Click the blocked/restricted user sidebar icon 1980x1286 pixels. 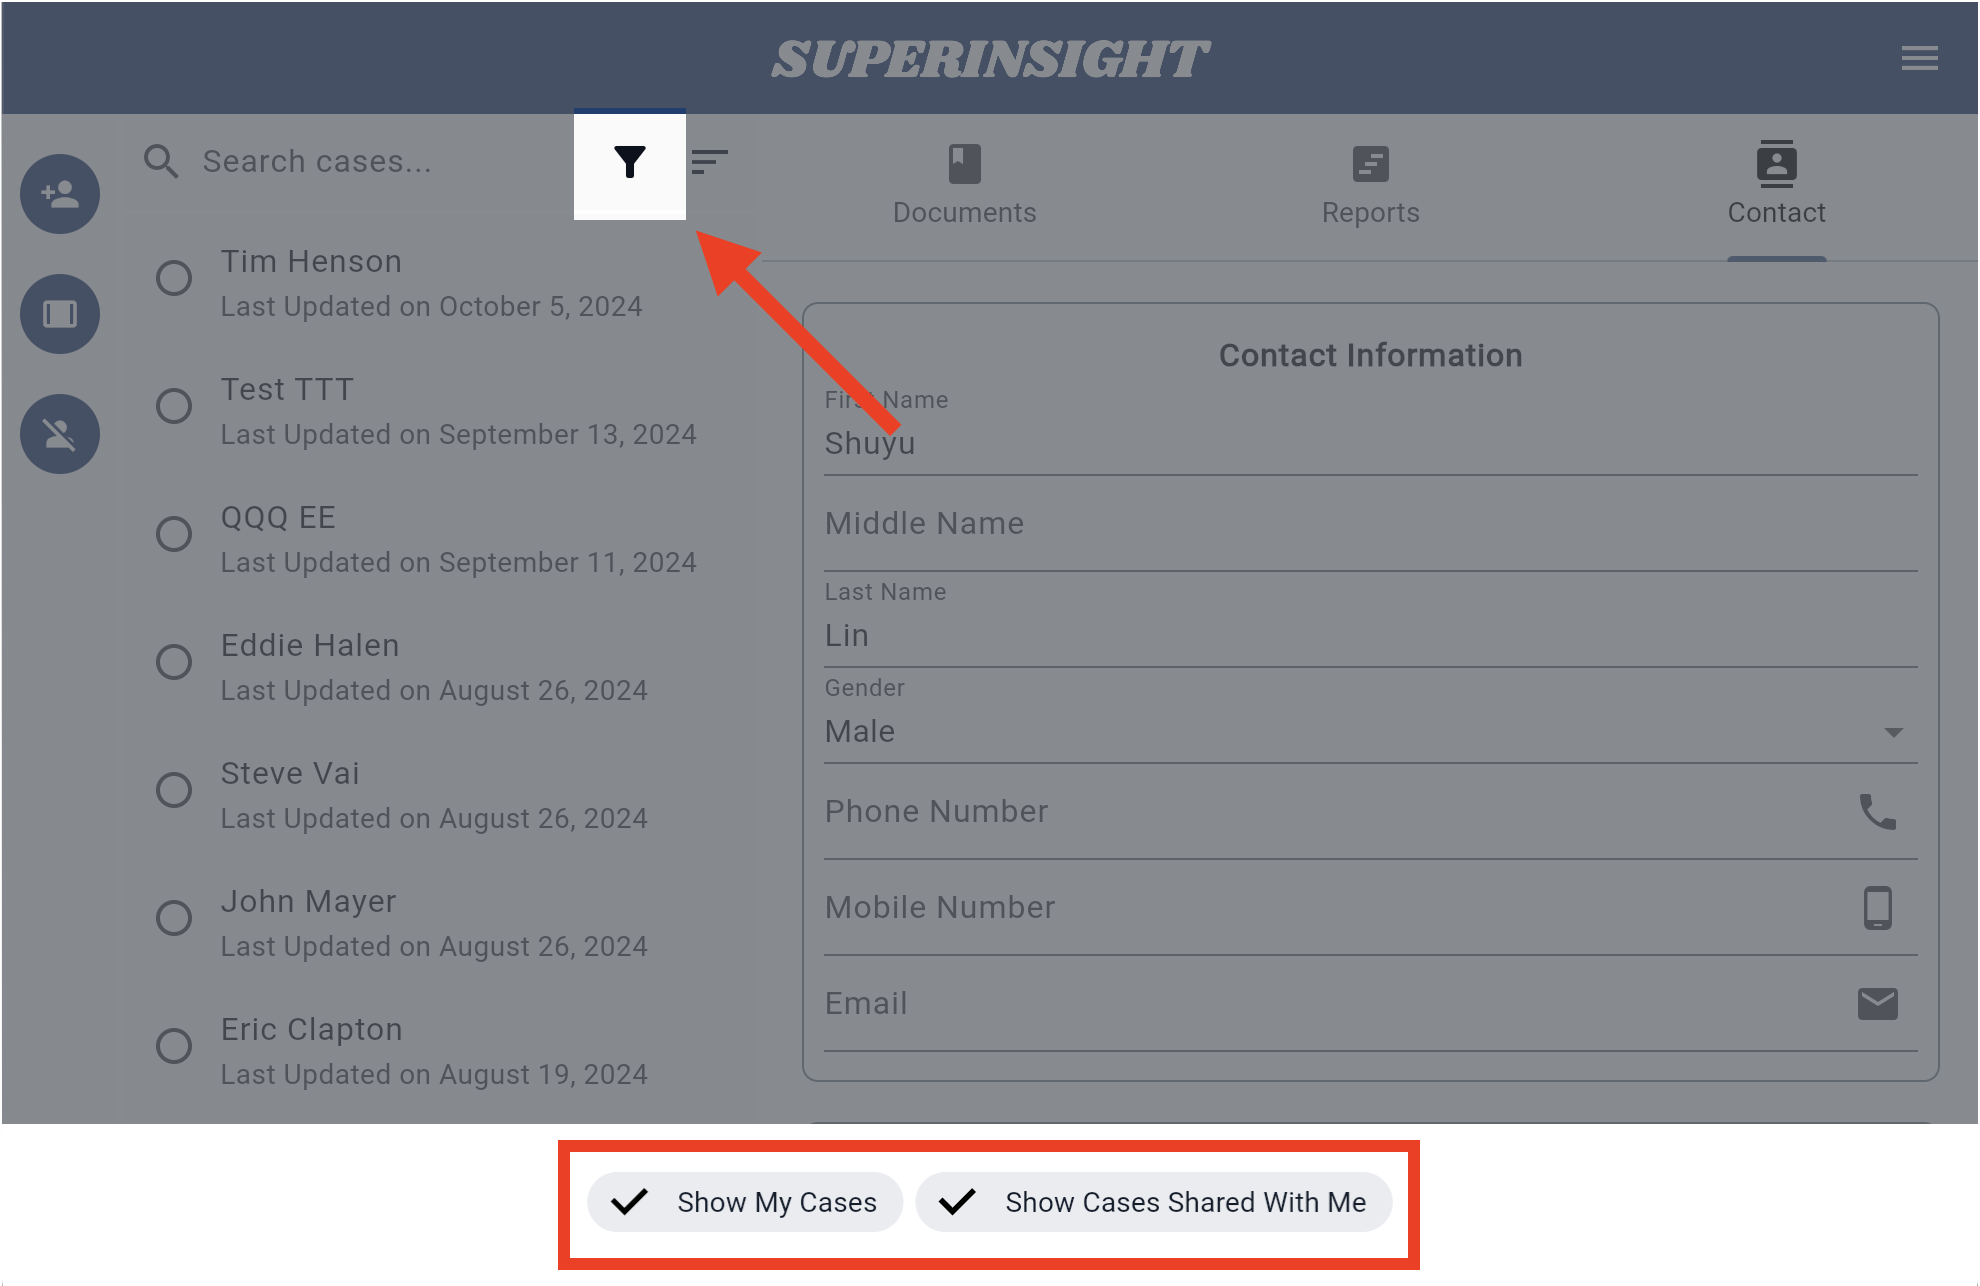coord(61,433)
